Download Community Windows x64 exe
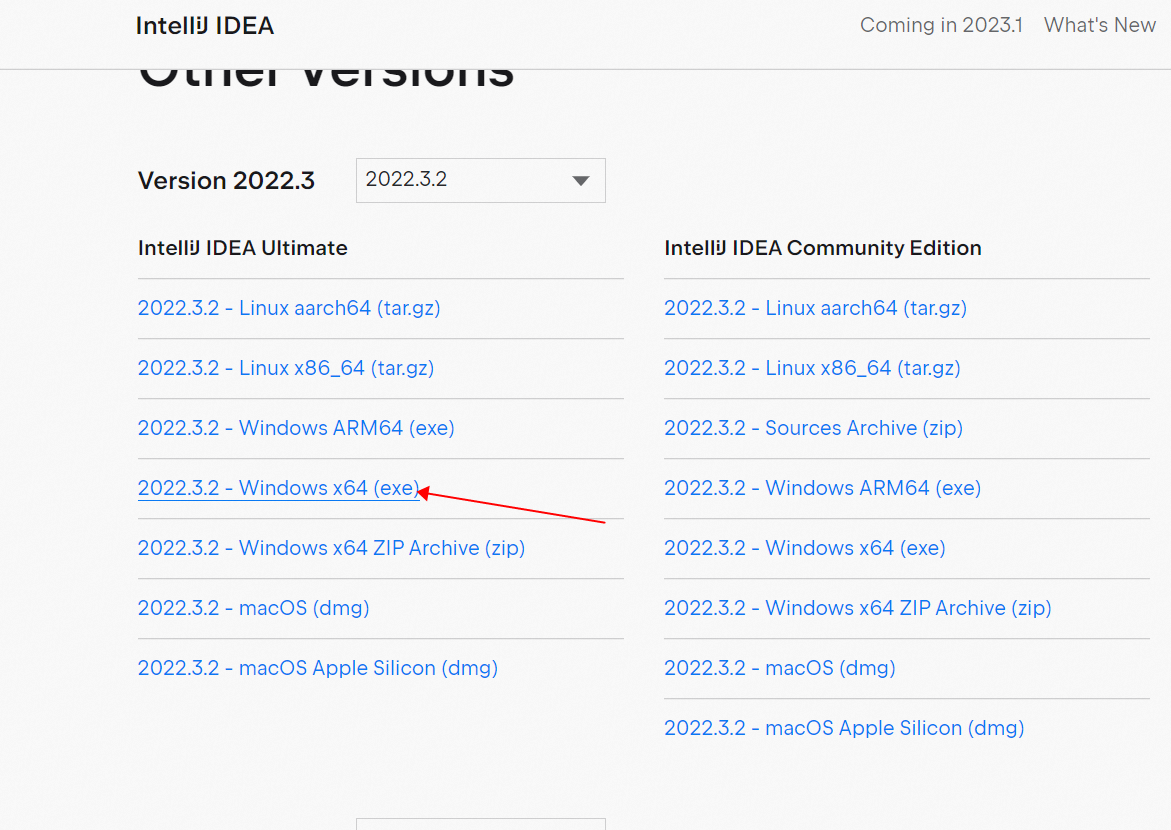 click(804, 548)
